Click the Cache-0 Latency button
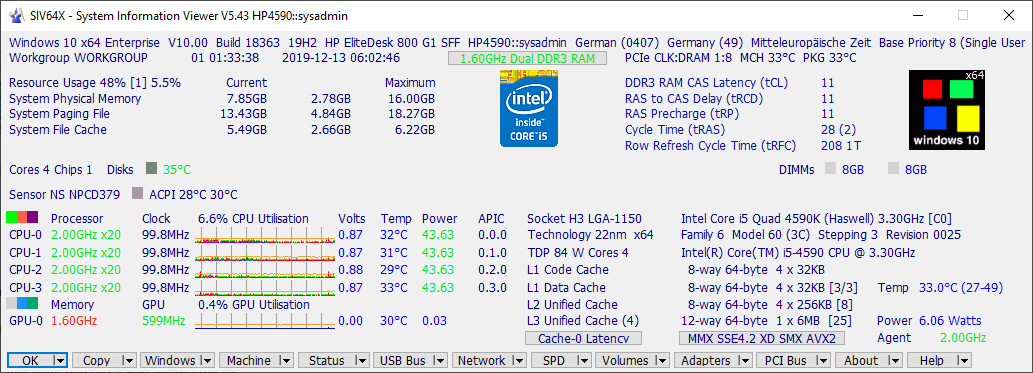This screenshot has width=1033, height=373. click(x=583, y=338)
